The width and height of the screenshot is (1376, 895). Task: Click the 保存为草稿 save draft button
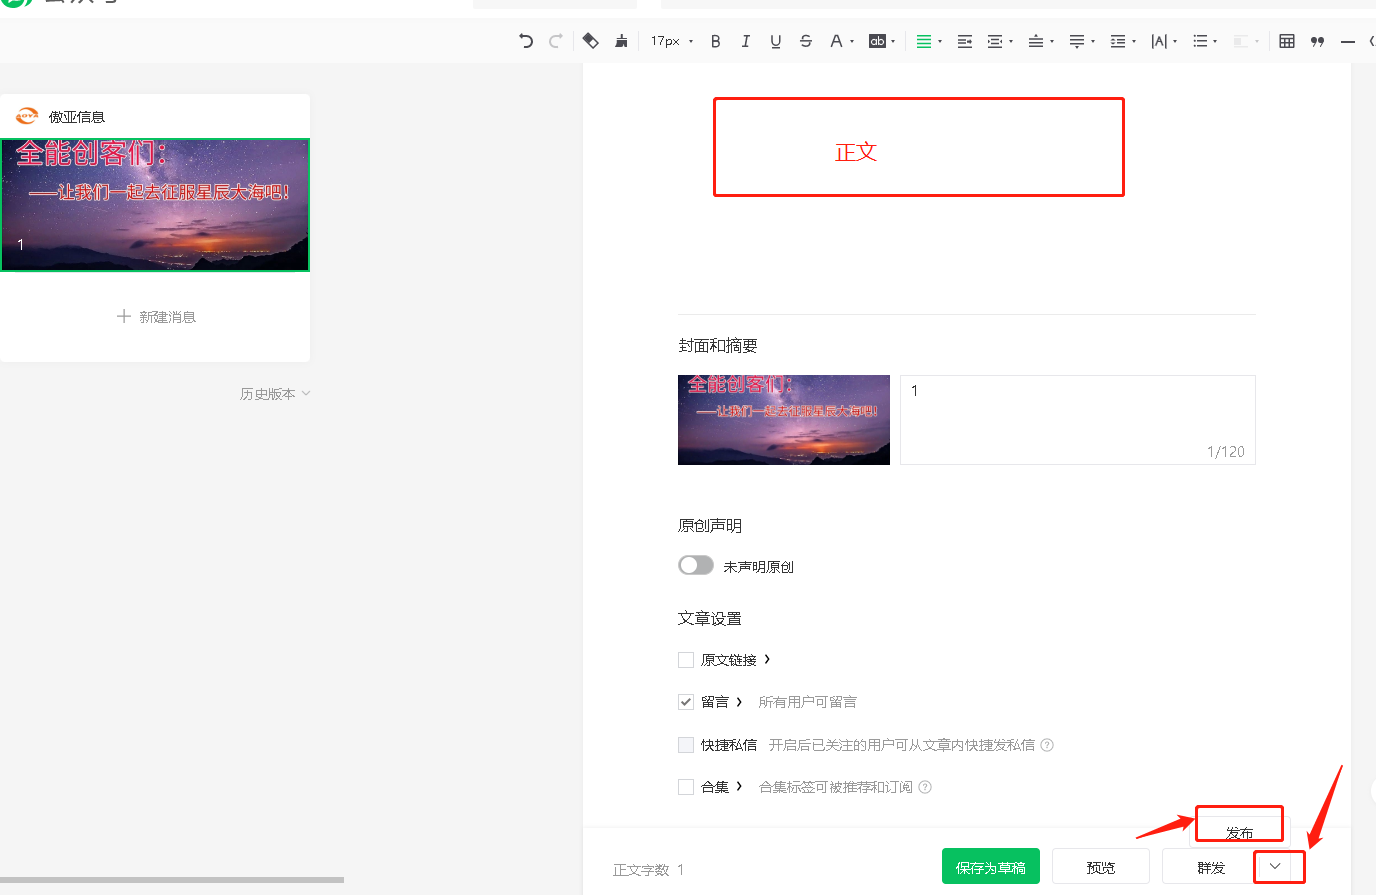click(x=990, y=867)
